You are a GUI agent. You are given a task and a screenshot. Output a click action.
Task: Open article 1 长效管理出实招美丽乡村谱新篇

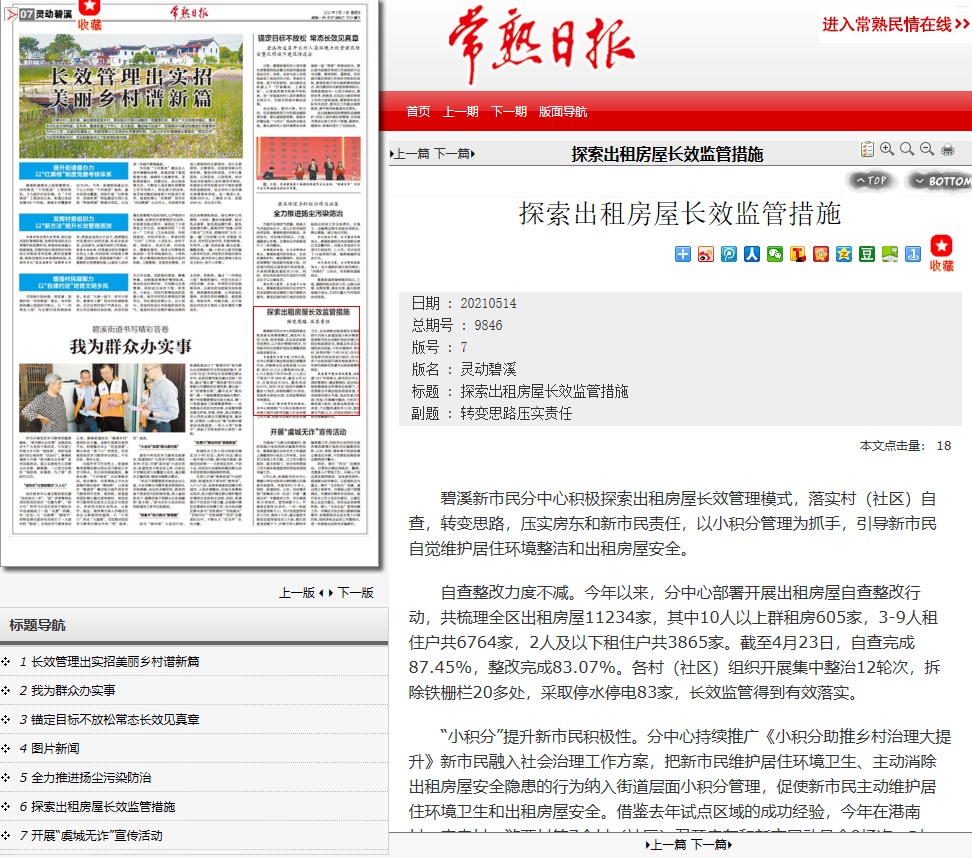point(115,661)
